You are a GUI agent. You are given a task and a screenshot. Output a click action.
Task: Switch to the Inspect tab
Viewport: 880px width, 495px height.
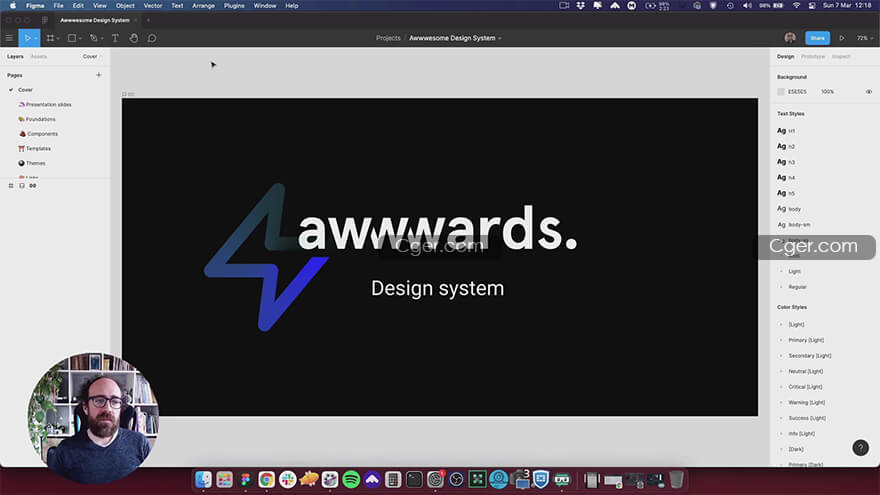pos(841,57)
